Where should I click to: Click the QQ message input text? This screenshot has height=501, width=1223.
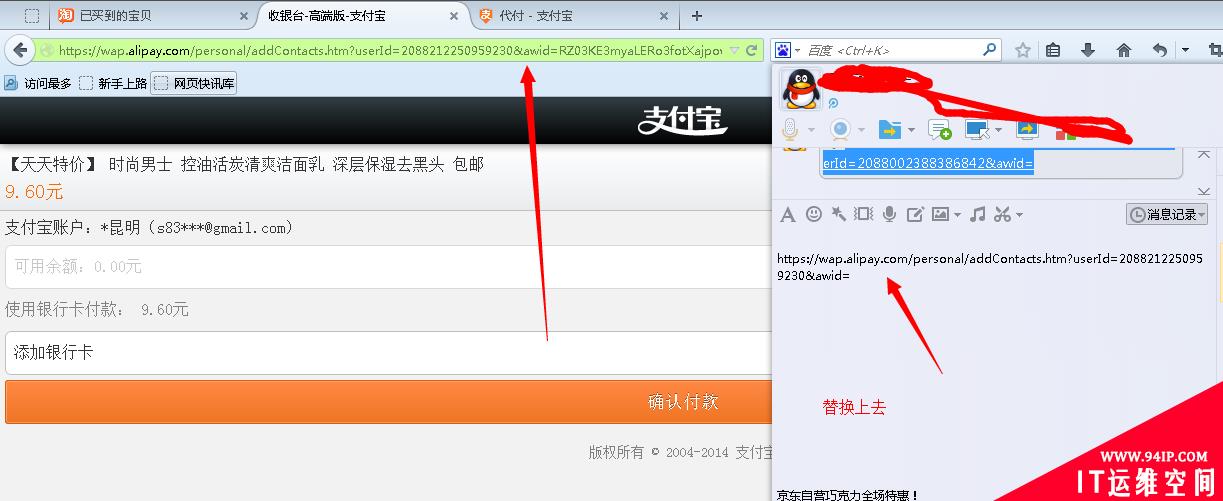click(989, 267)
